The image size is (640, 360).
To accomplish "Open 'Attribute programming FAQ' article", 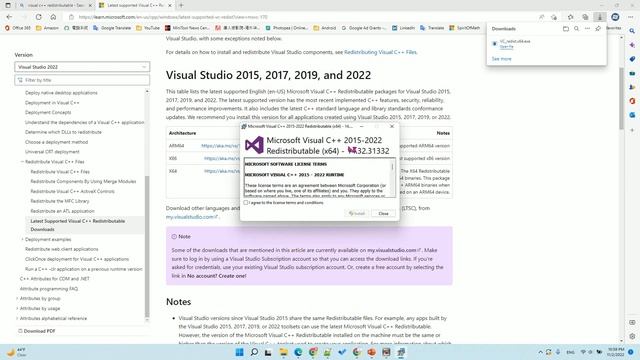I will [x=49, y=289].
